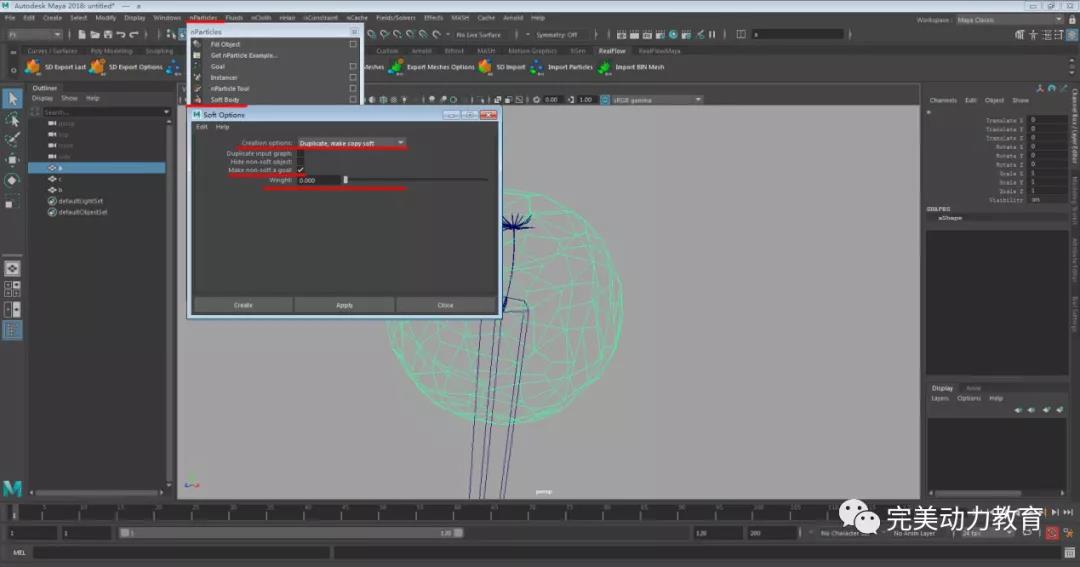Click the Lasso Select tool in toolbox
This screenshot has height=567, width=1080.
pyautogui.click(x=12, y=119)
